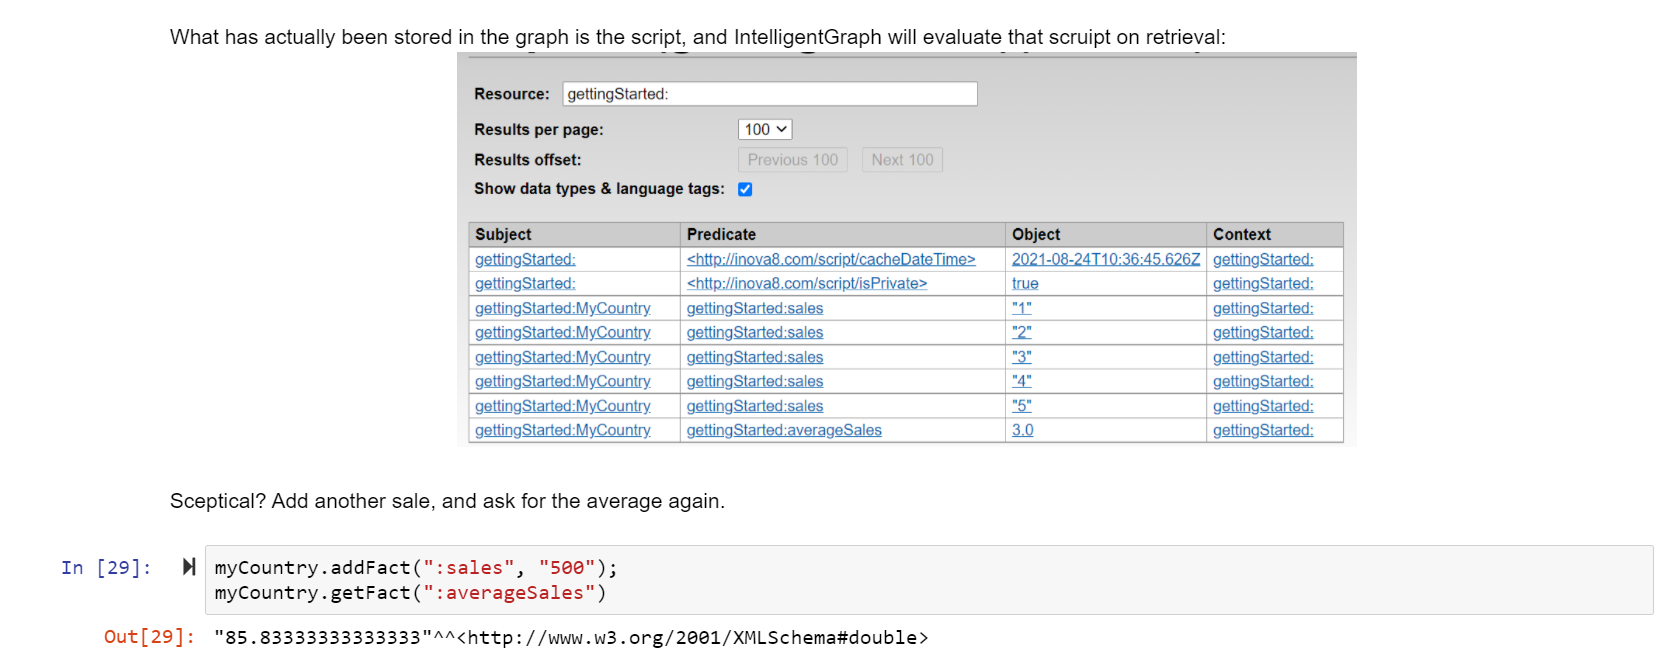
Task: Open the isPrivate predicate link
Action: click(806, 283)
